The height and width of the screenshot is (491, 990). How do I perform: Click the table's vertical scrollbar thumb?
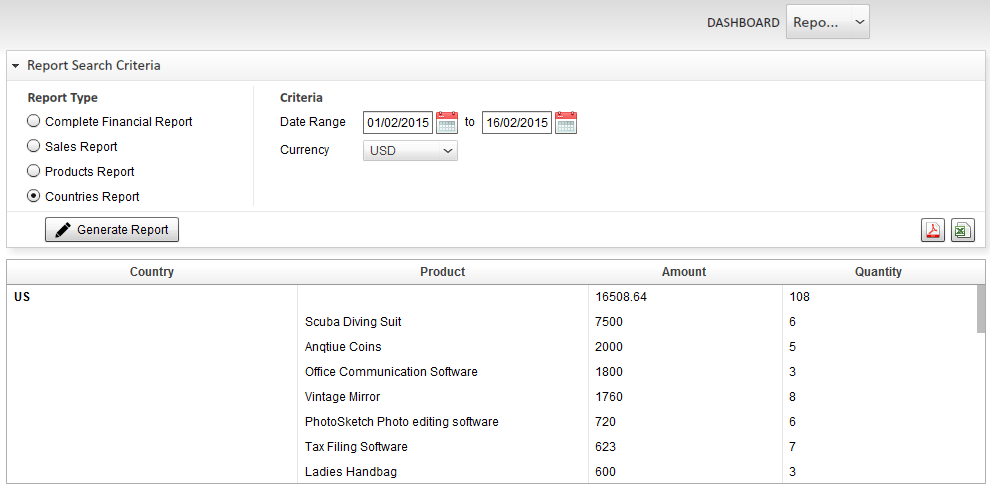(x=981, y=309)
